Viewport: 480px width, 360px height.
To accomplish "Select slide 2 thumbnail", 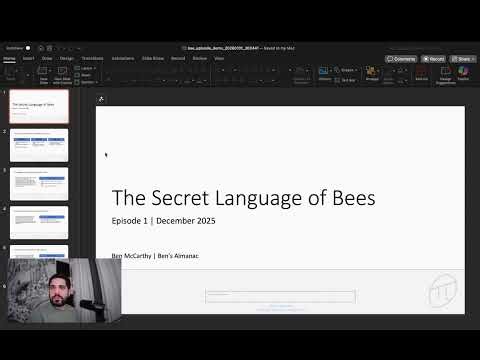I will tap(39, 145).
